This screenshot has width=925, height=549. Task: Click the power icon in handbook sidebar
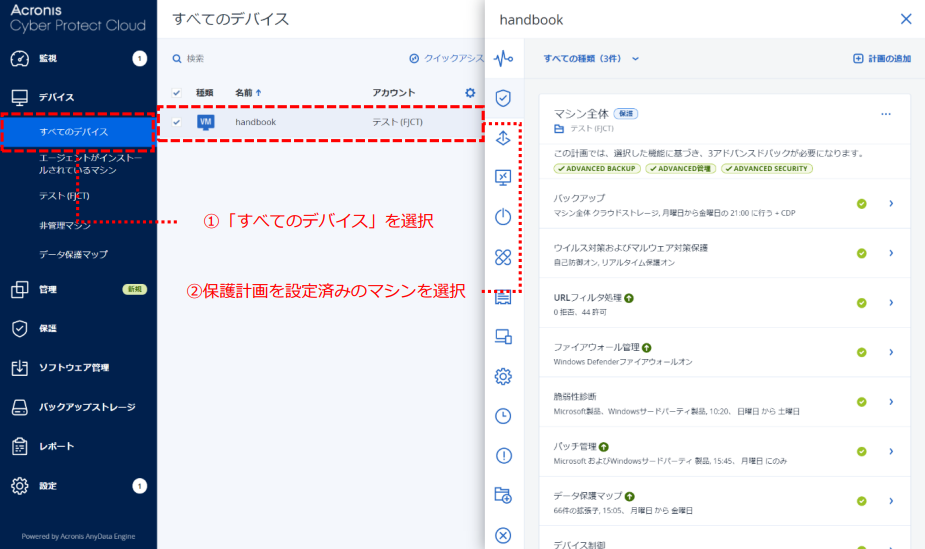(503, 217)
